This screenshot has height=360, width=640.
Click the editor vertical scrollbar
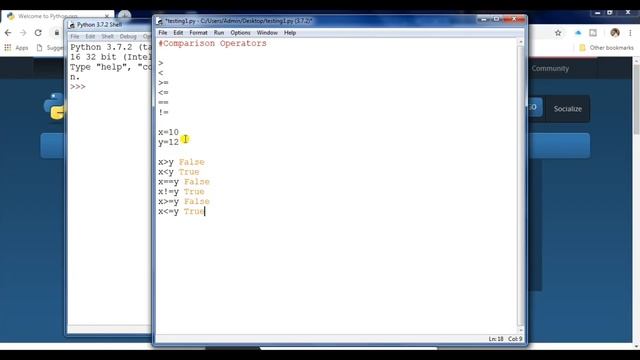[x=521, y=186]
